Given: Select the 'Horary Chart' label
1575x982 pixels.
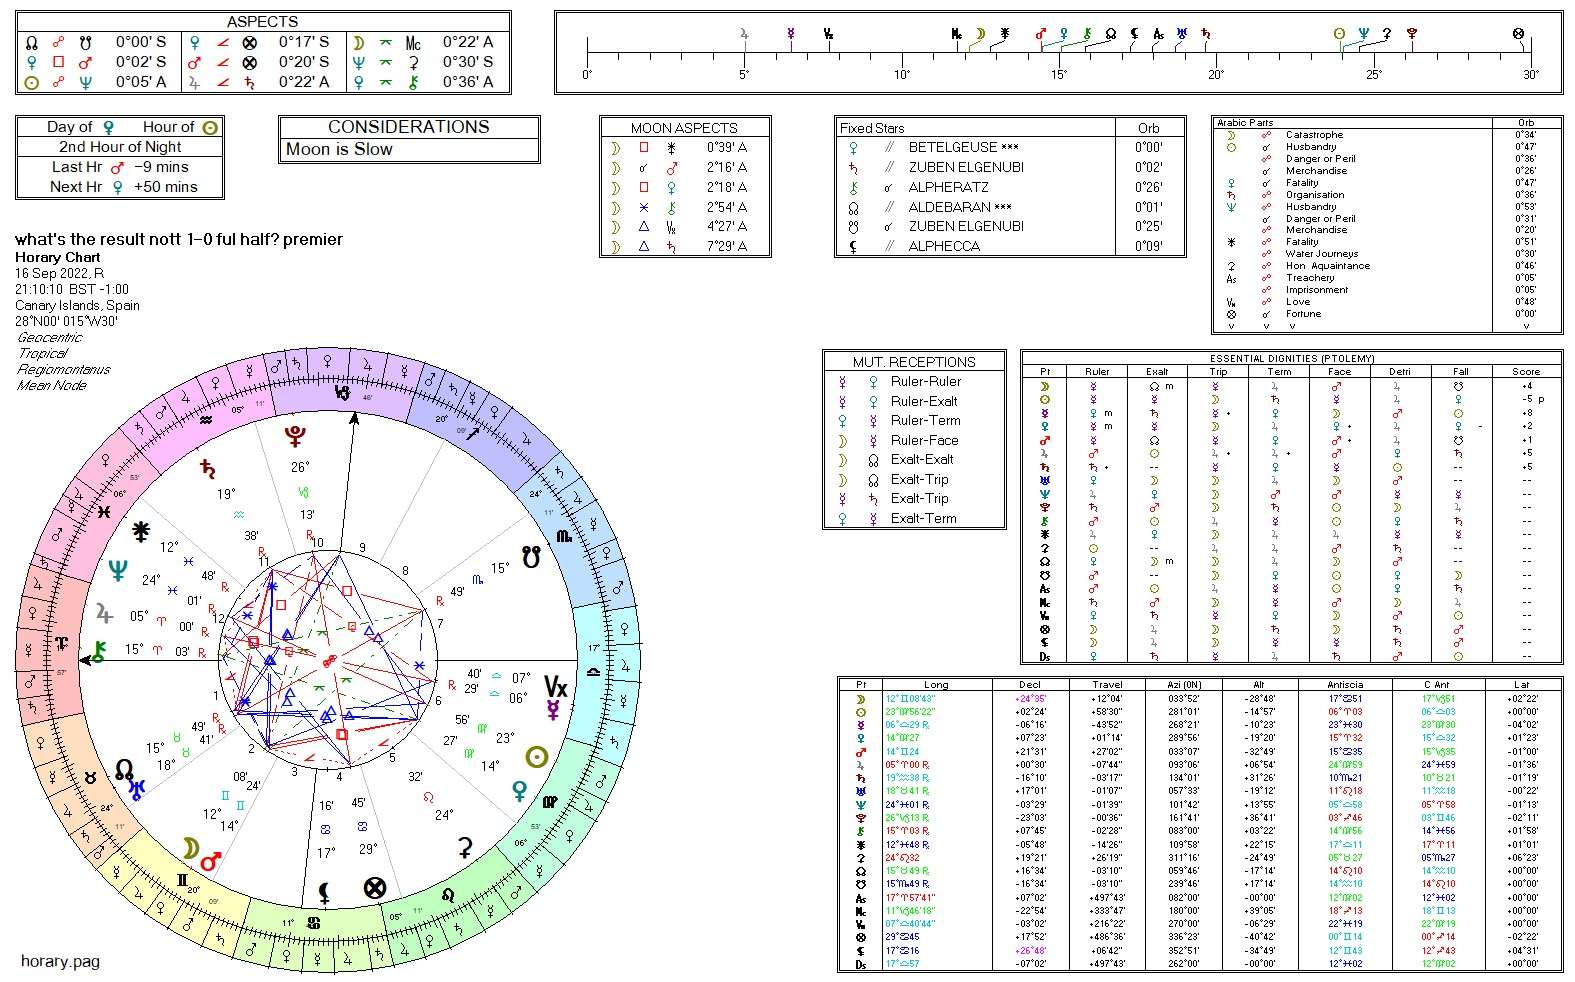Looking at the screenshot, I should (58, 258).
